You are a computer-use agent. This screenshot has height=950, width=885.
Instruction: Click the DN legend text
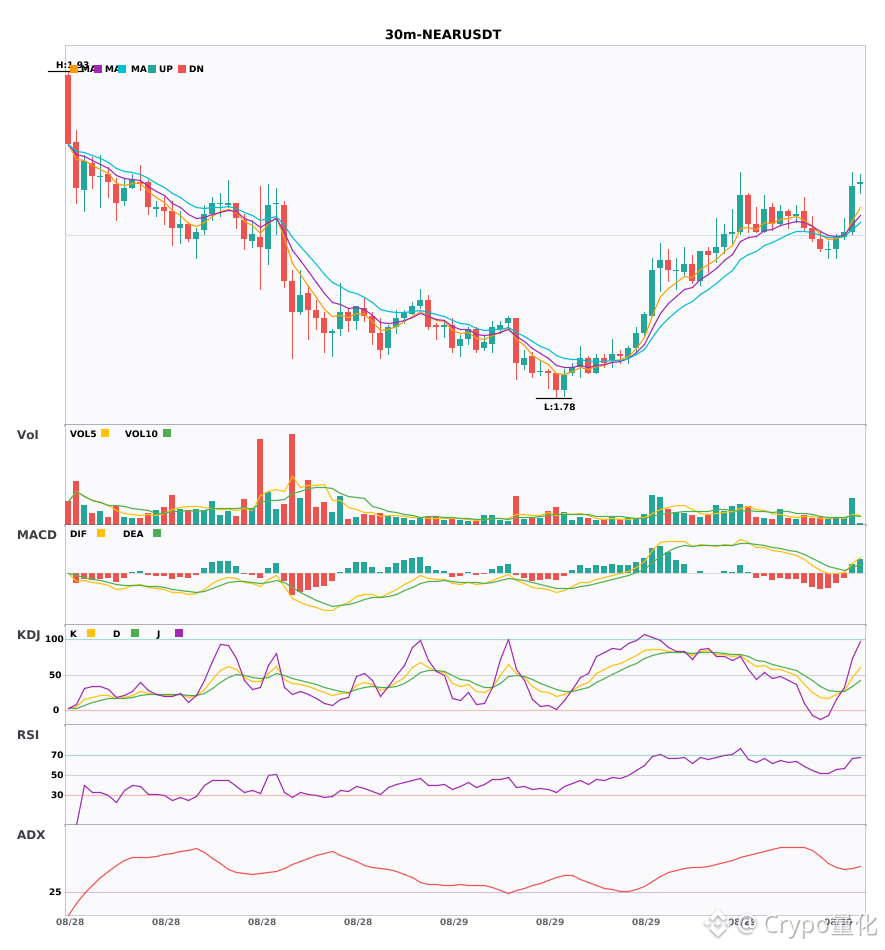(196, 69)
